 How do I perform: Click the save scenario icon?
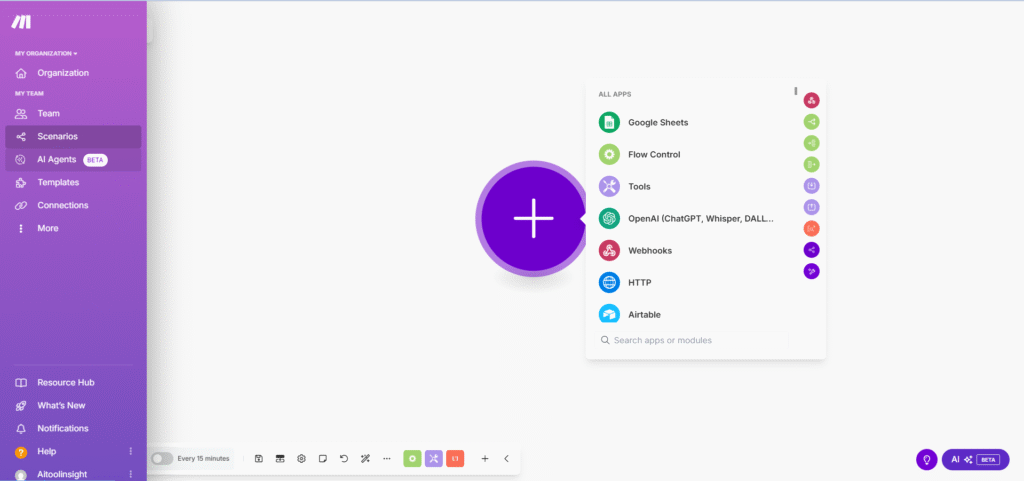point(259,459)
